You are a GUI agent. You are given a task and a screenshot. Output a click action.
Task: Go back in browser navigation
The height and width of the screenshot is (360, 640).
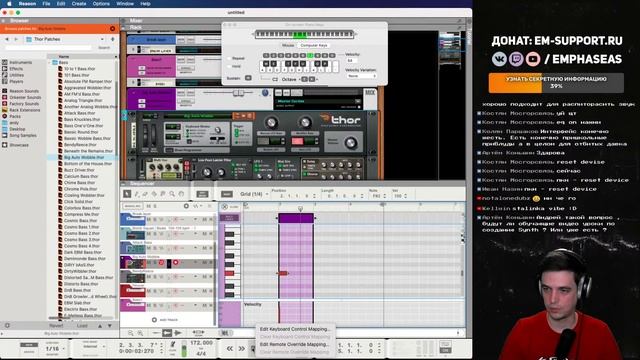point(7,39)
